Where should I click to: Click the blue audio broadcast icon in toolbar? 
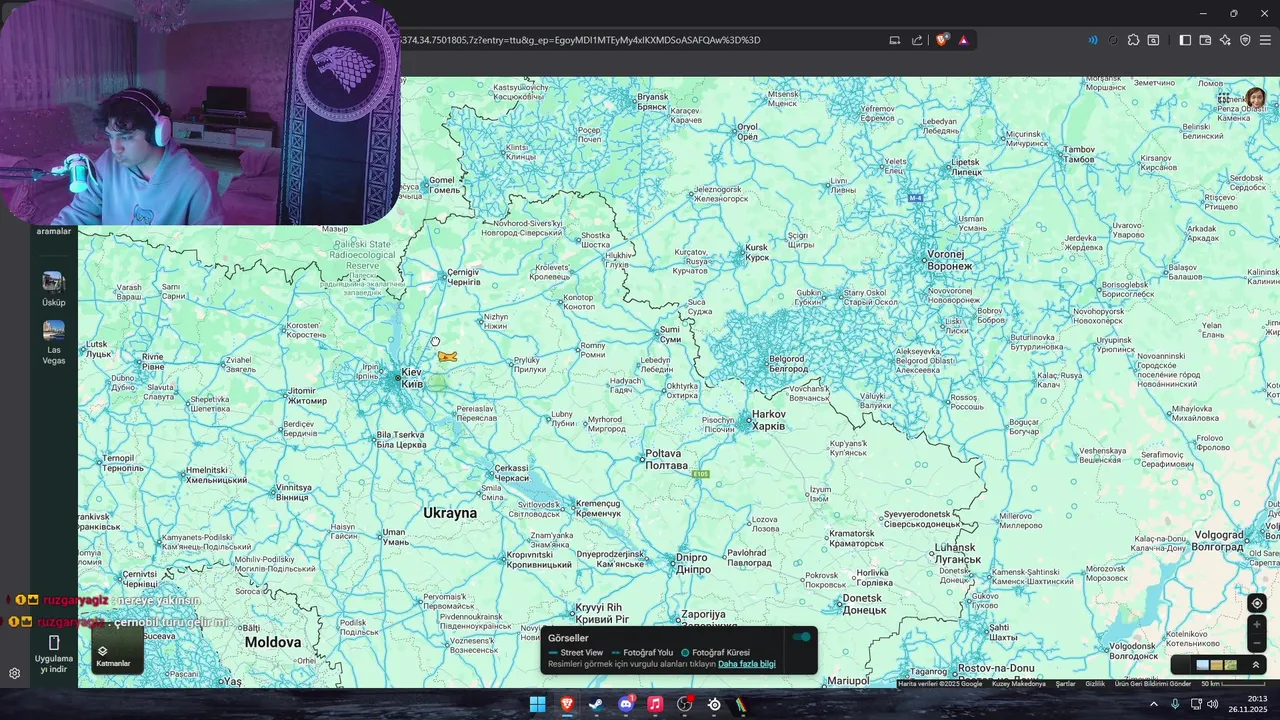pos(1092,40)
